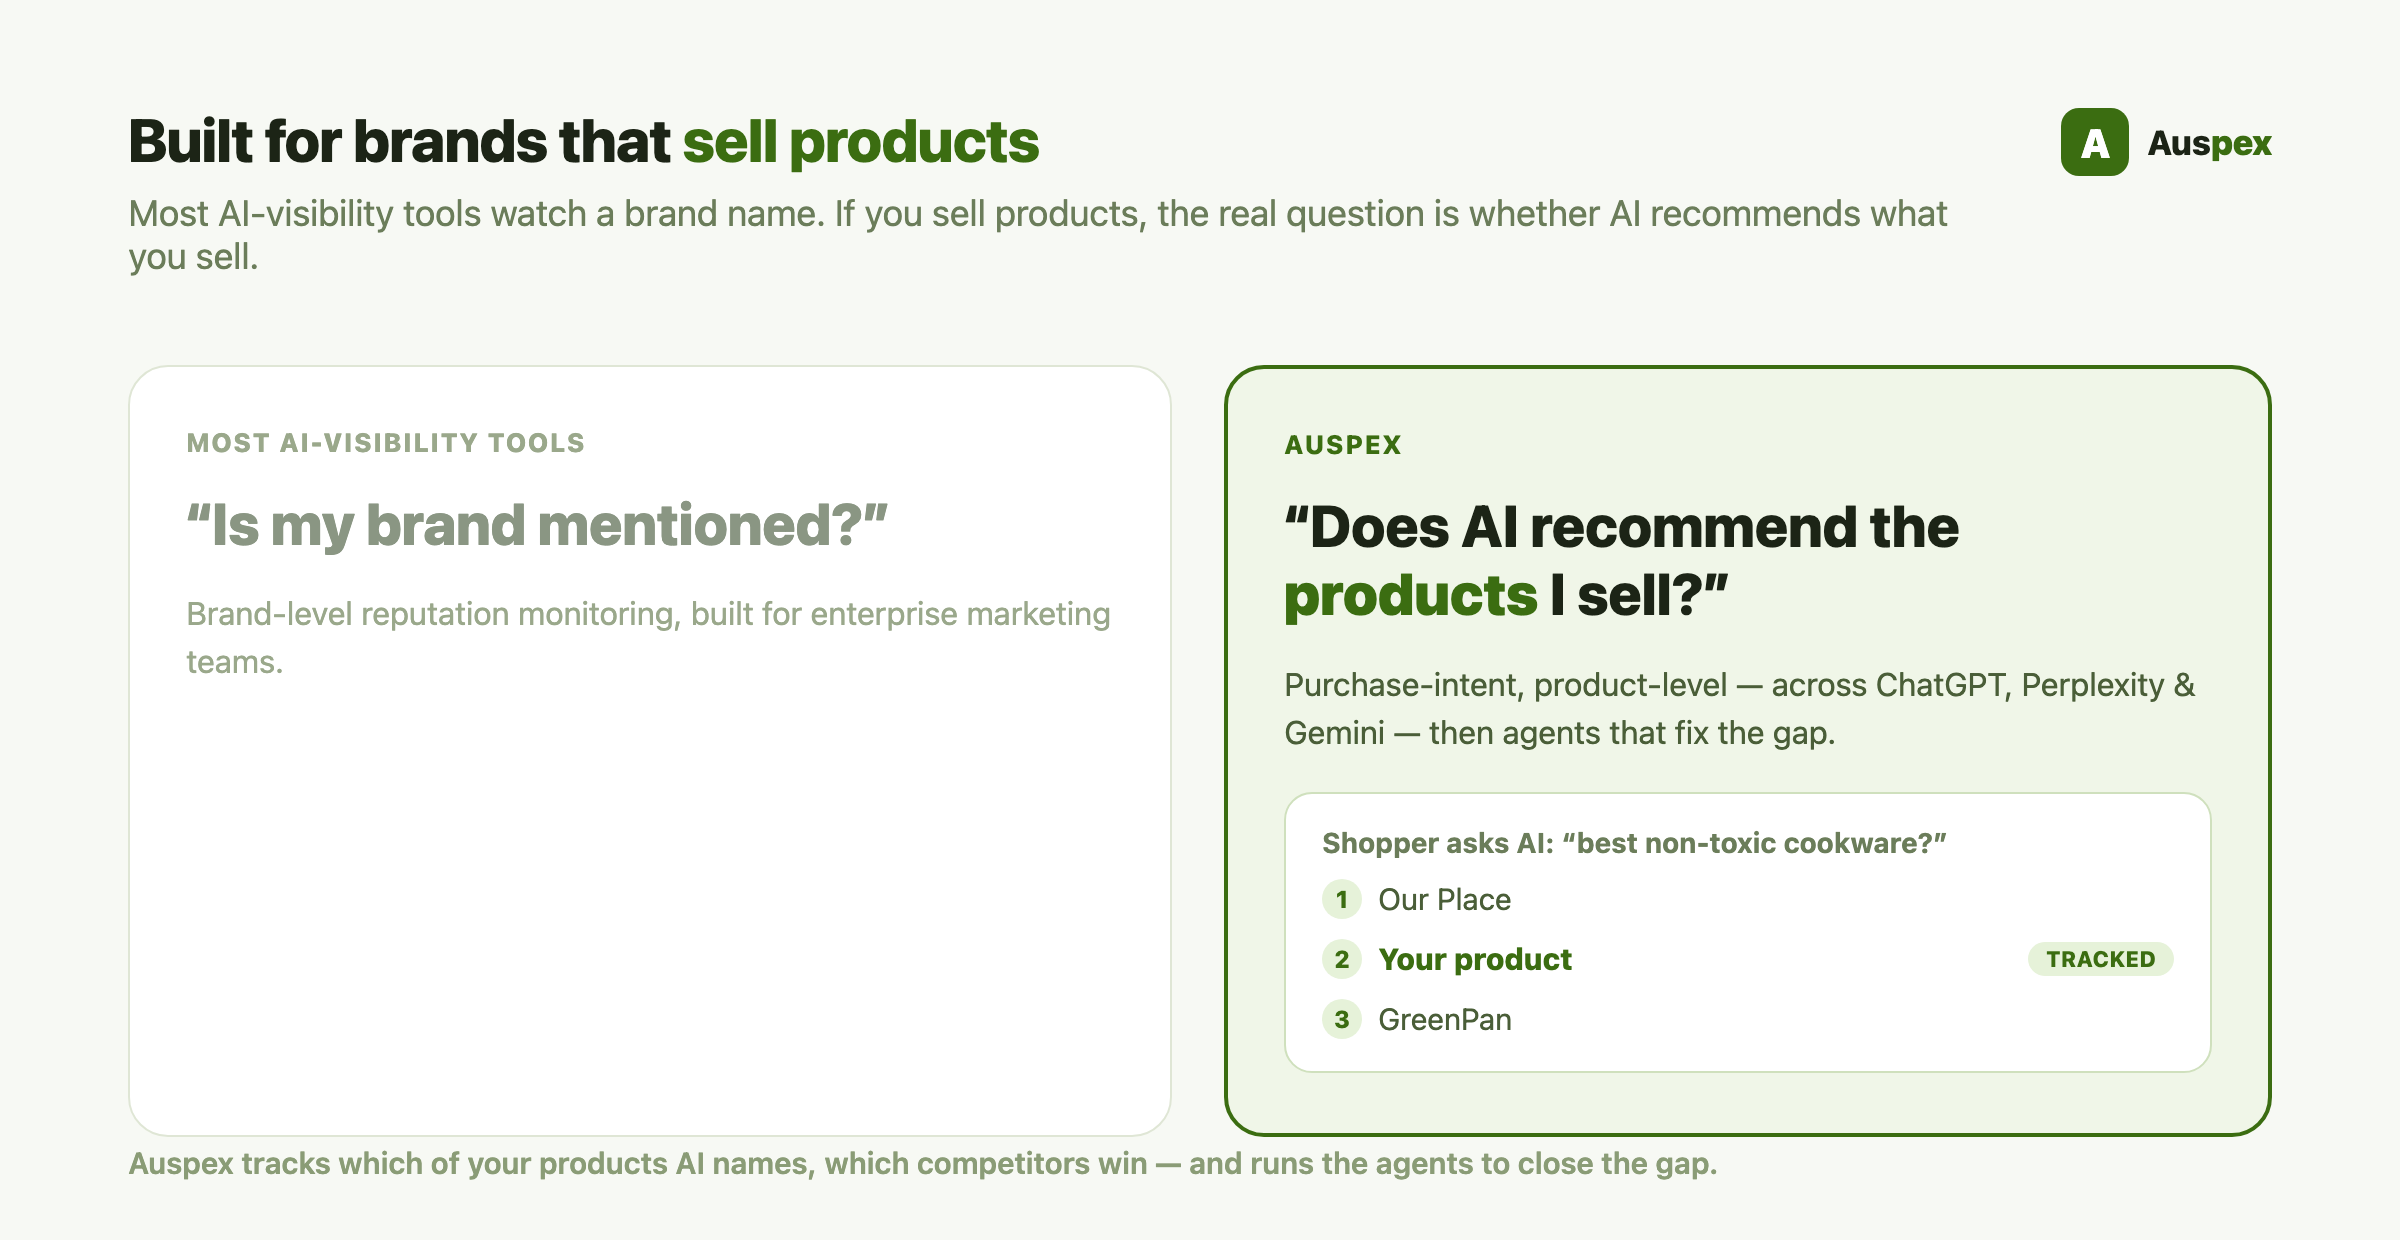This screenshot has height=1240, width=2400.
Task: Select the number 2 rank badge
Action: tap(1341, 959)
